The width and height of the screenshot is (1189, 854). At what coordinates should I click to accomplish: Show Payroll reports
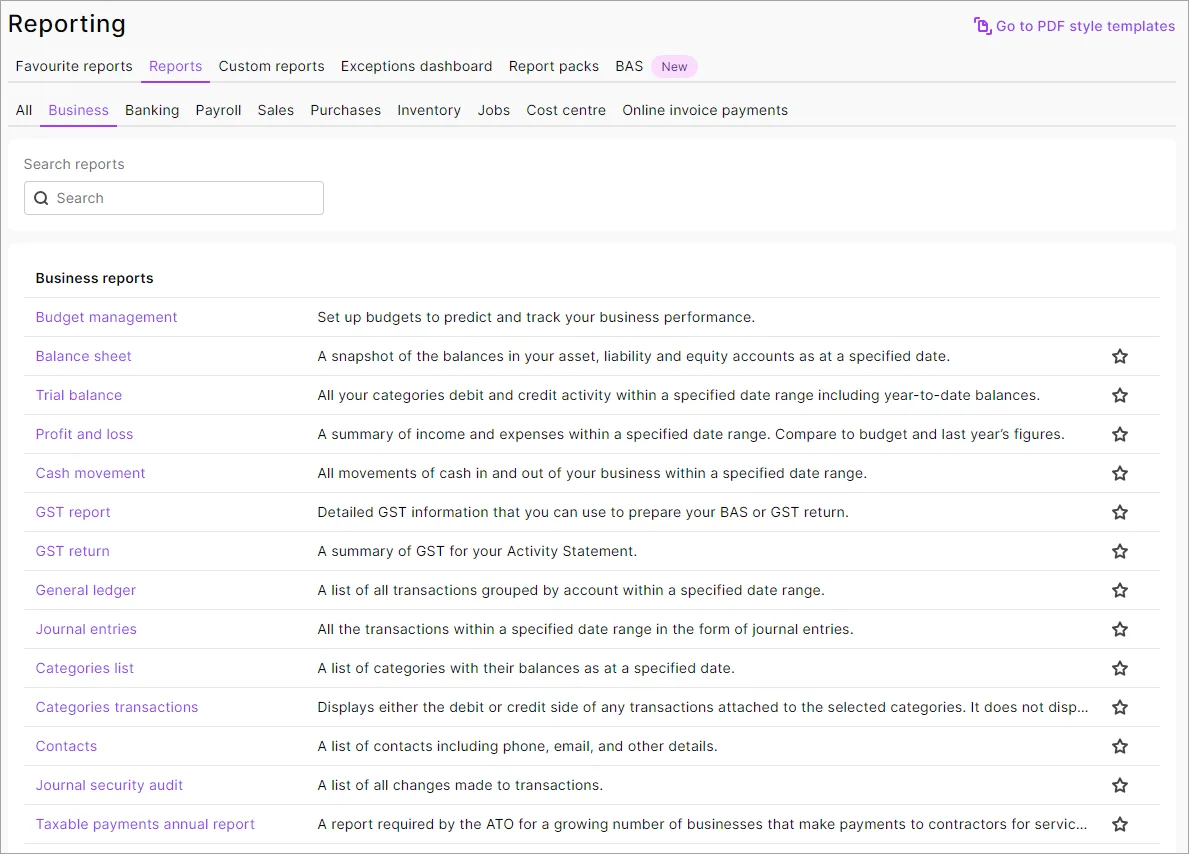click(x=218, y=110)
